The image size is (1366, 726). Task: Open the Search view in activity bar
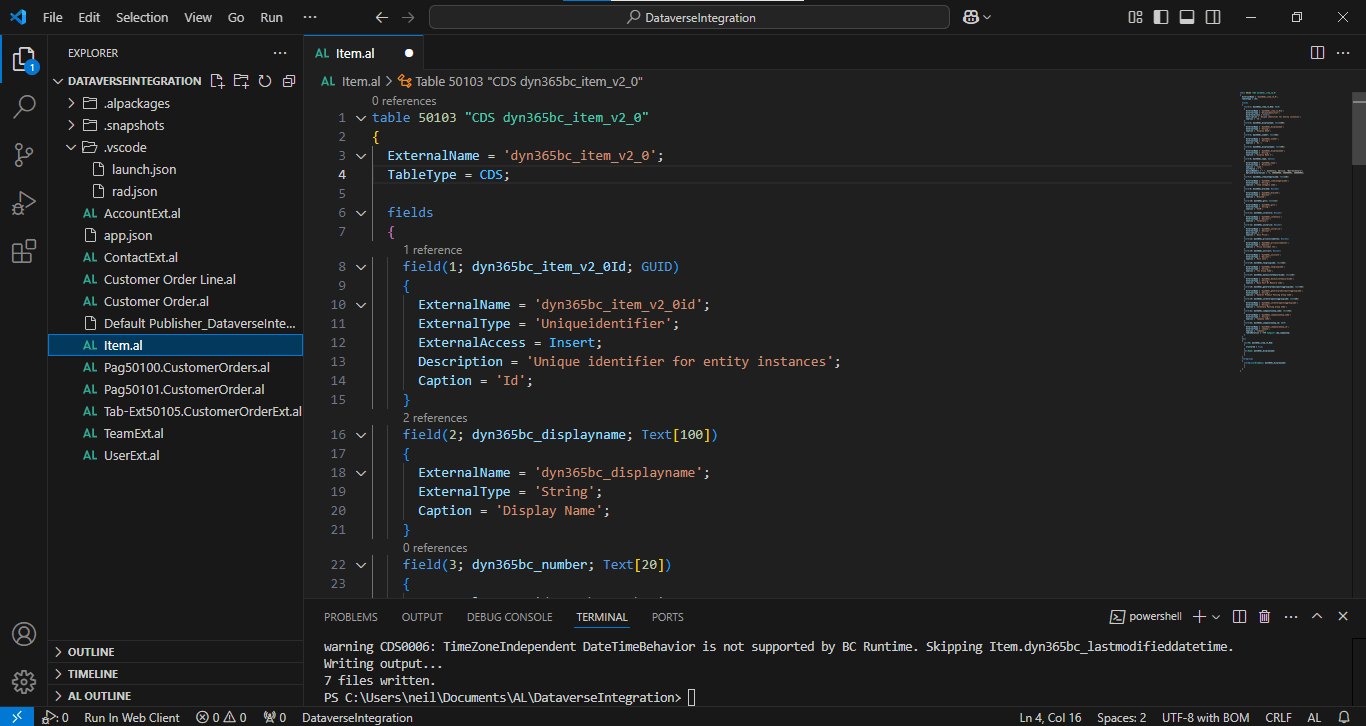(x=24, y=107)
